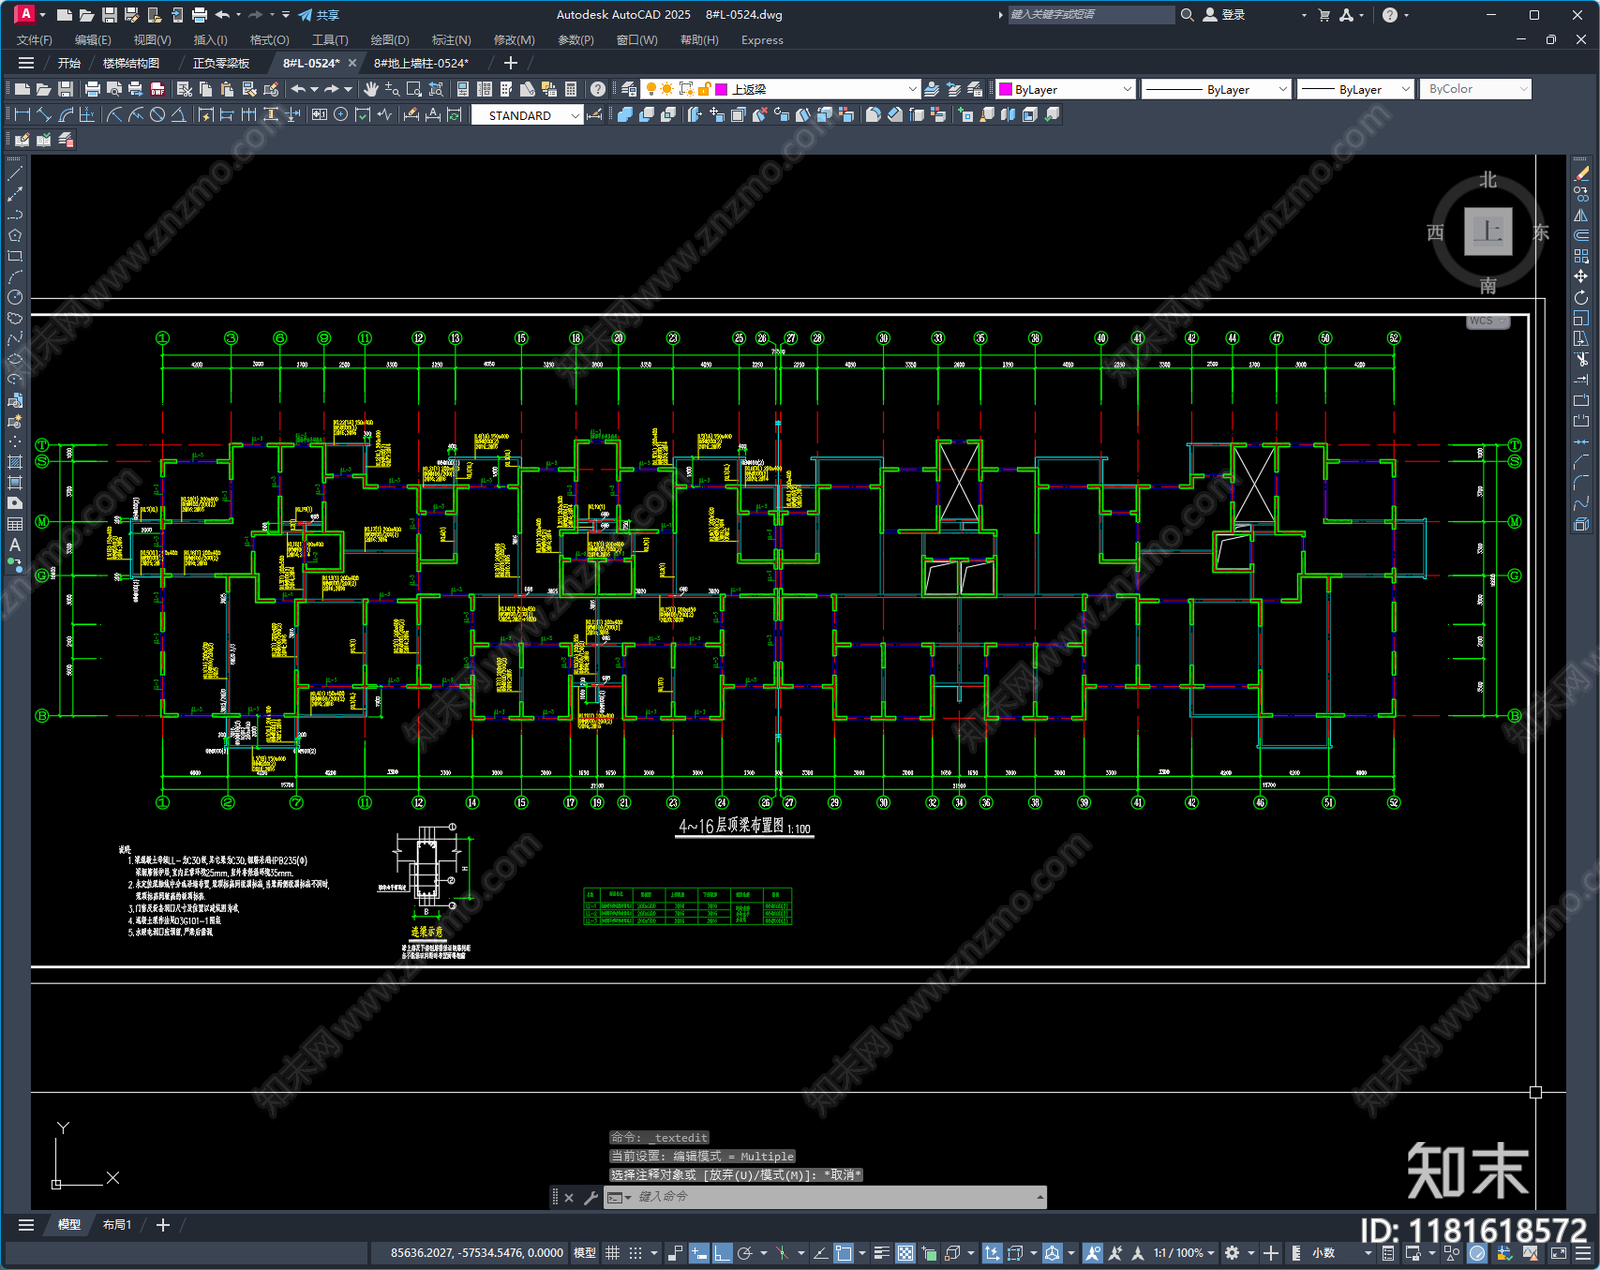Toggle dynamic input in status bar
1600x1270 pixels.
point(699,1253)
